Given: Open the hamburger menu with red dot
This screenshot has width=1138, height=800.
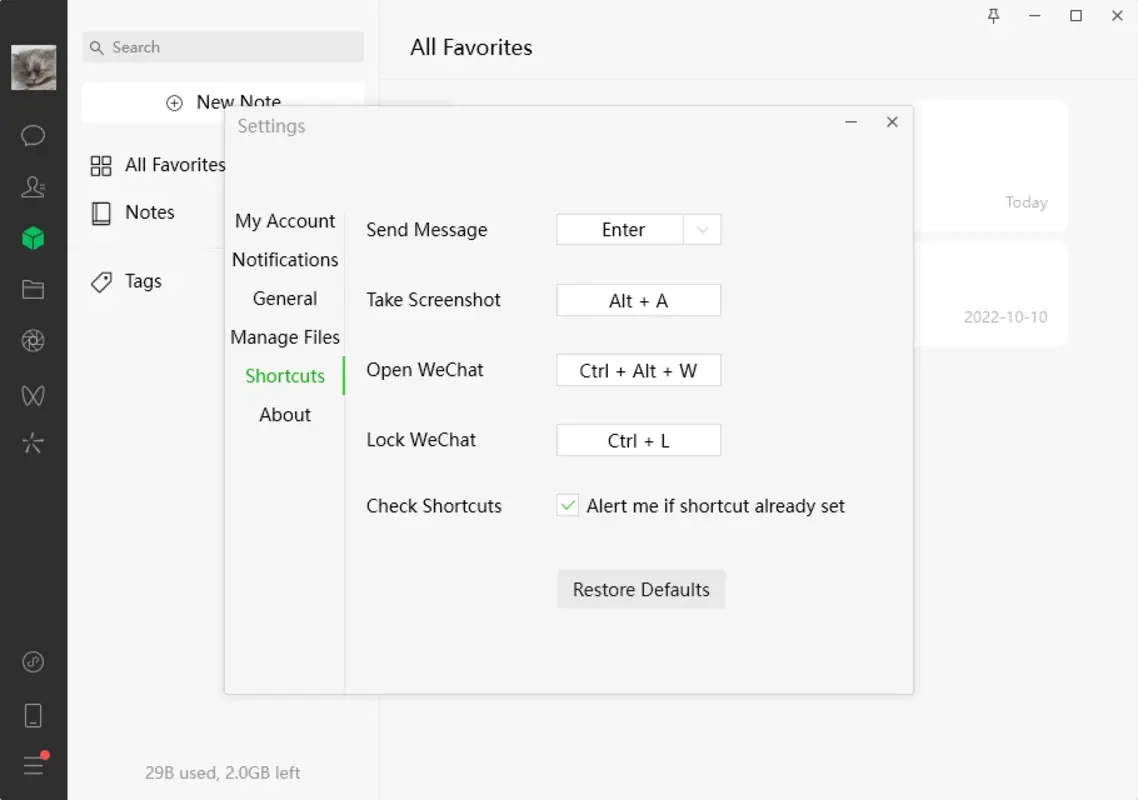Looking at the screenshot, I should [x=33, y=766].
